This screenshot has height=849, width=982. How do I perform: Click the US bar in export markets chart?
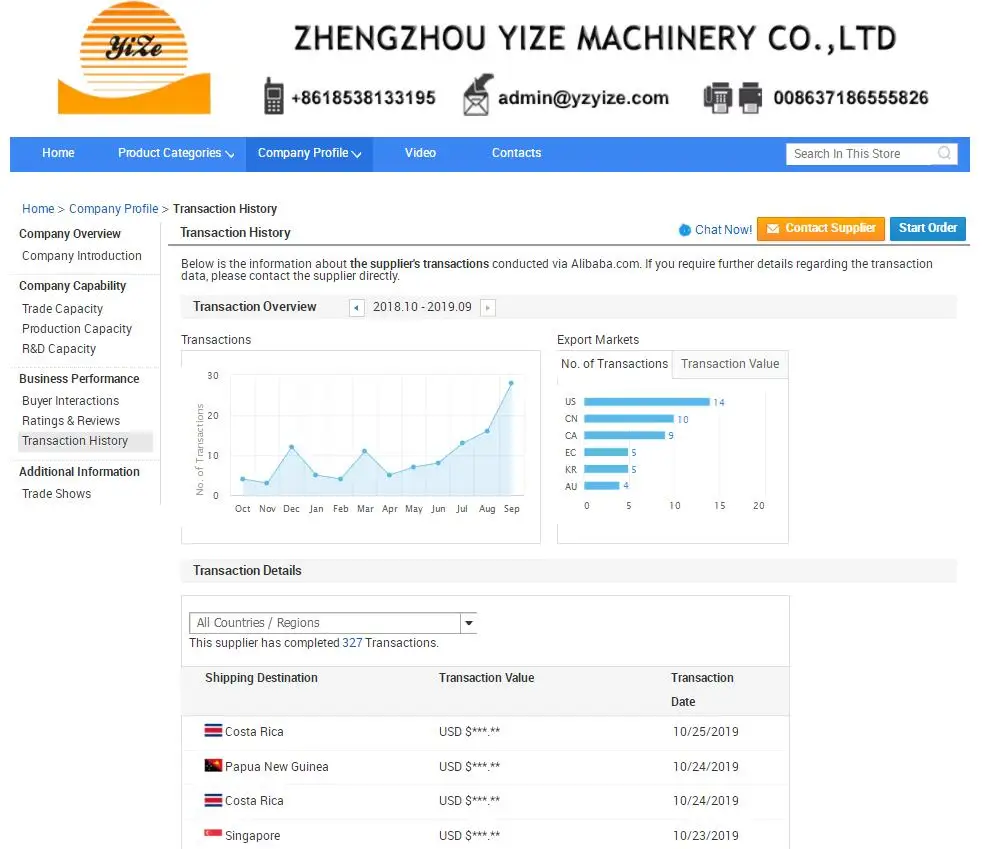(646, 402)
